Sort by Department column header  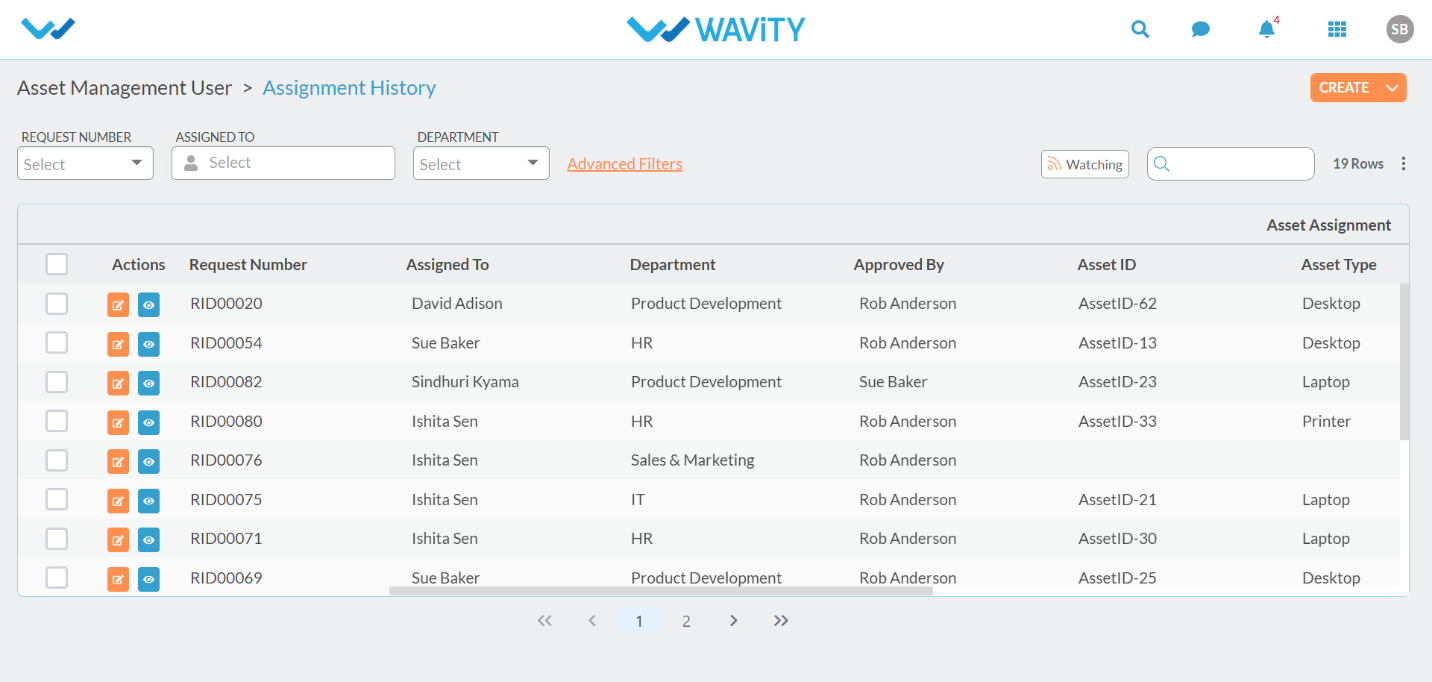point(673,265)
